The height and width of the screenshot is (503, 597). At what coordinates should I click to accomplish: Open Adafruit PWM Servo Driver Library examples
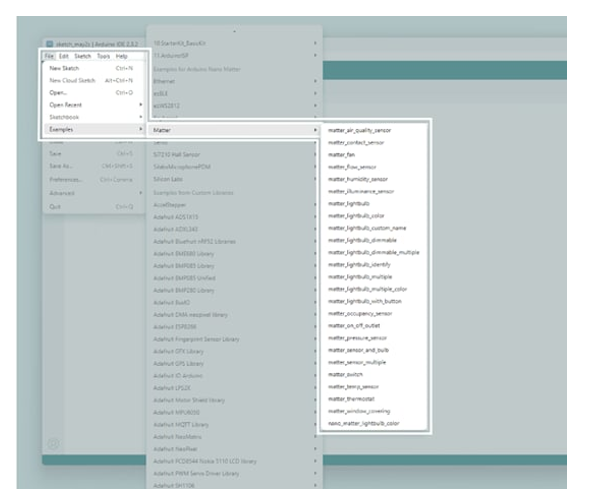(x=234, y=473)
